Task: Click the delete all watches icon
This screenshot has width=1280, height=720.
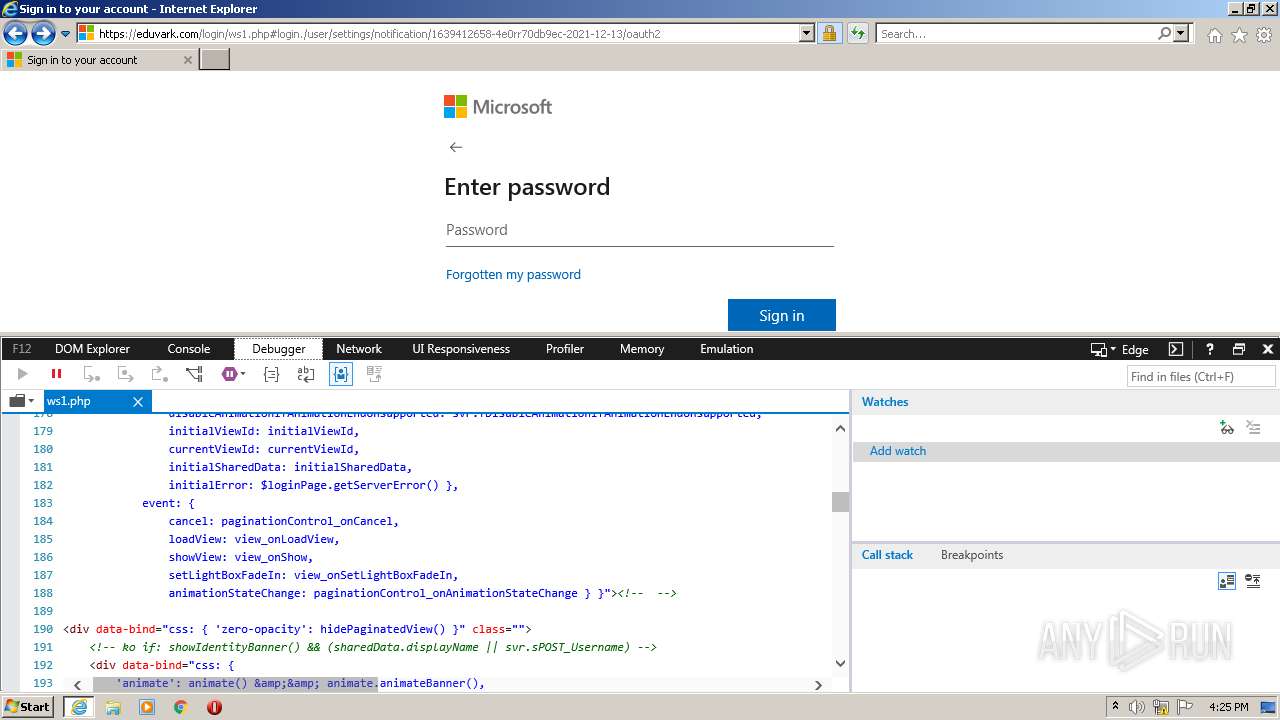Action: click(1253, 428)
